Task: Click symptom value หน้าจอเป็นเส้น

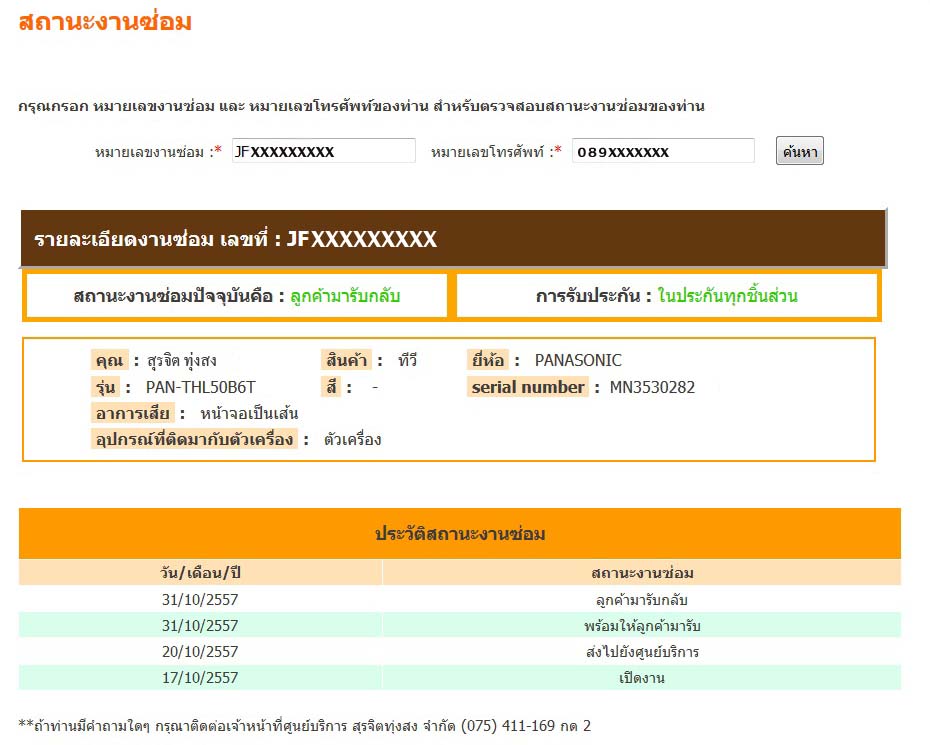Action: tap(249, 413)
